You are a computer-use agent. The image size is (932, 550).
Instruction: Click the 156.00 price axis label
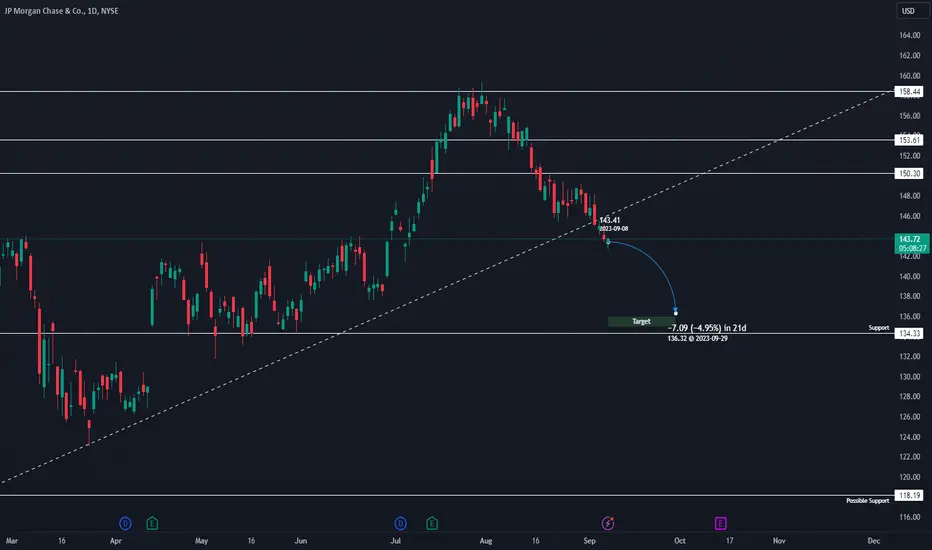909,115
